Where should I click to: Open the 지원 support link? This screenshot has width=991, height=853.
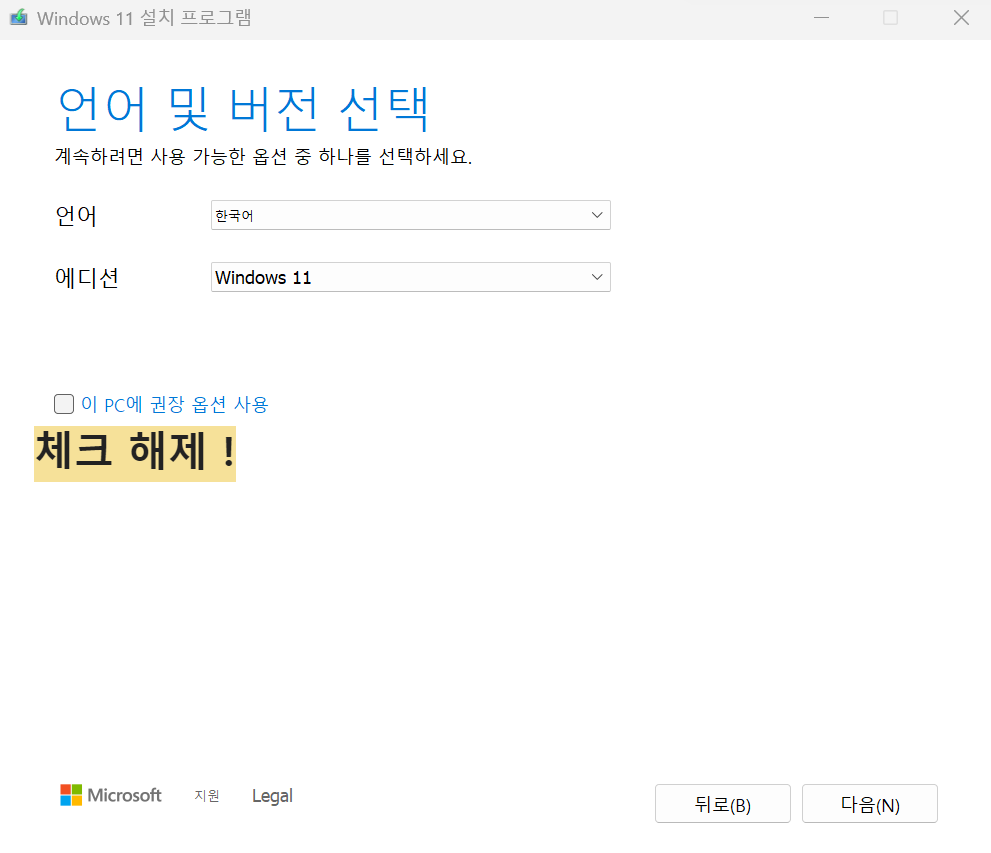pyautogui.click(x=207, y=796)
